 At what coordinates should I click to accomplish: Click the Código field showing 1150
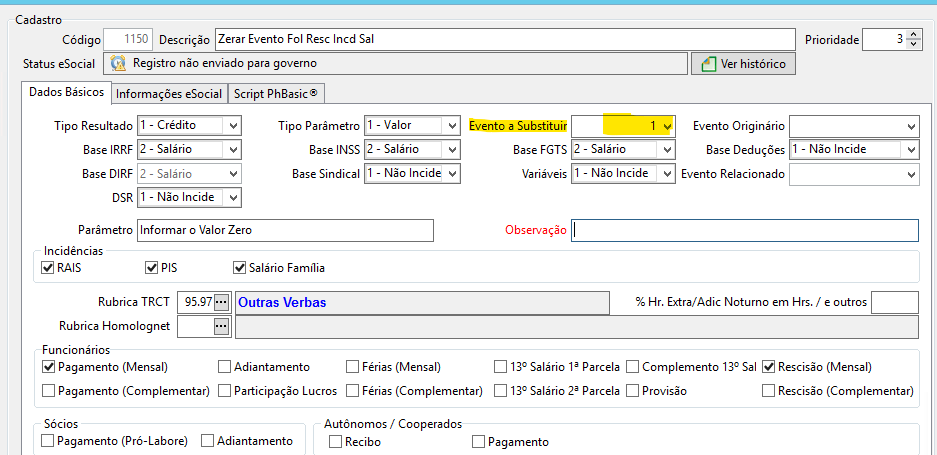128,39
